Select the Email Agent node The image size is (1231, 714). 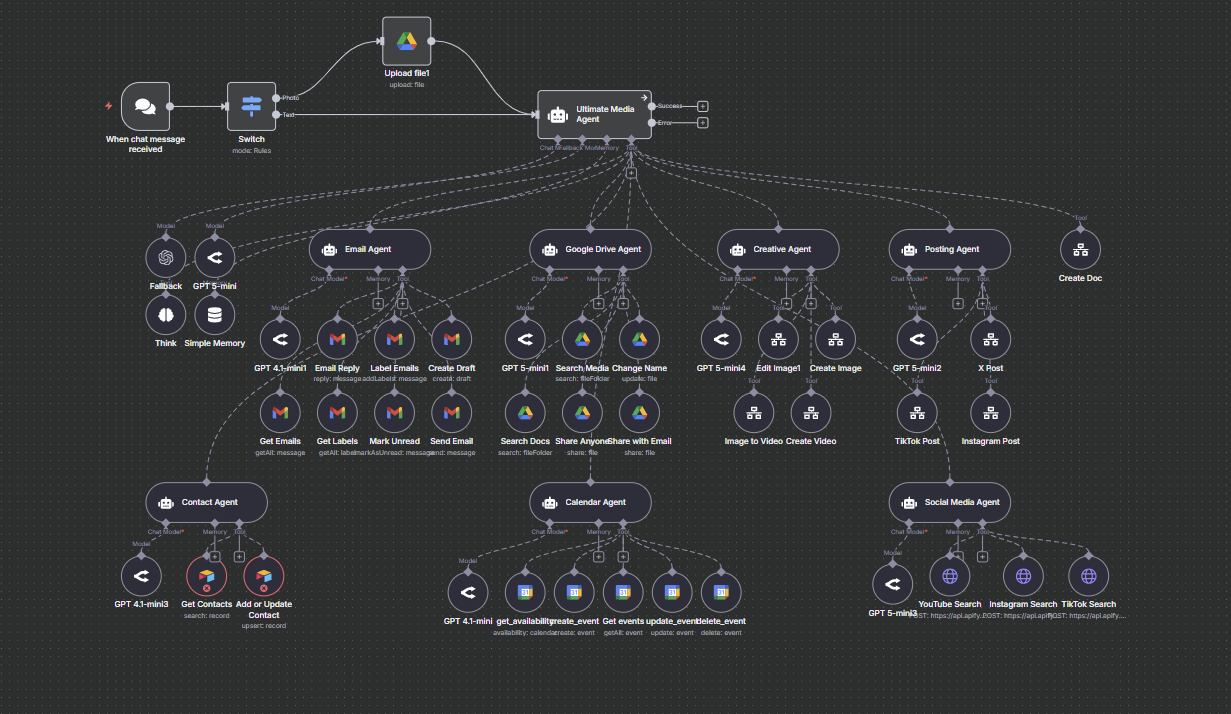click(370, 249)
